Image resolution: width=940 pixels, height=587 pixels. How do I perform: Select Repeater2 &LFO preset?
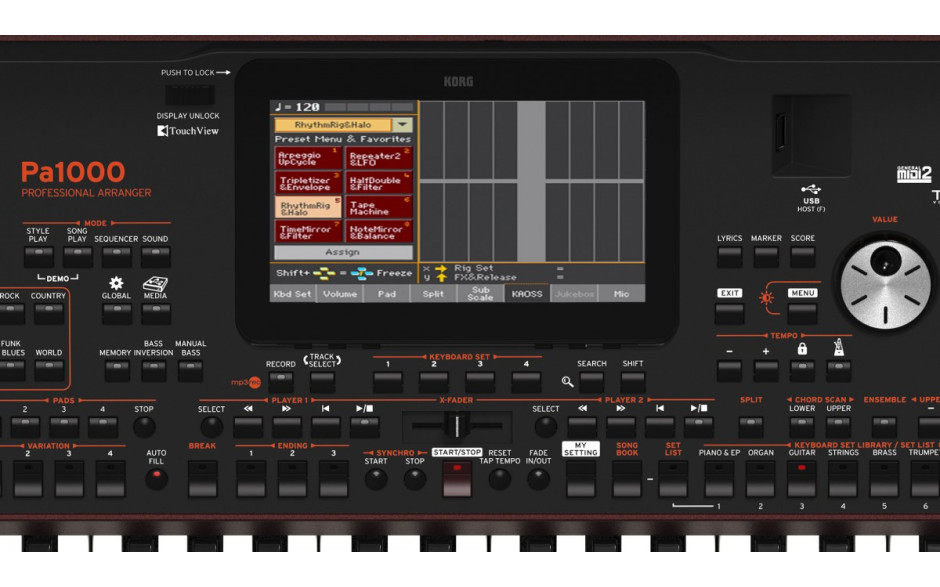(379, 158)
